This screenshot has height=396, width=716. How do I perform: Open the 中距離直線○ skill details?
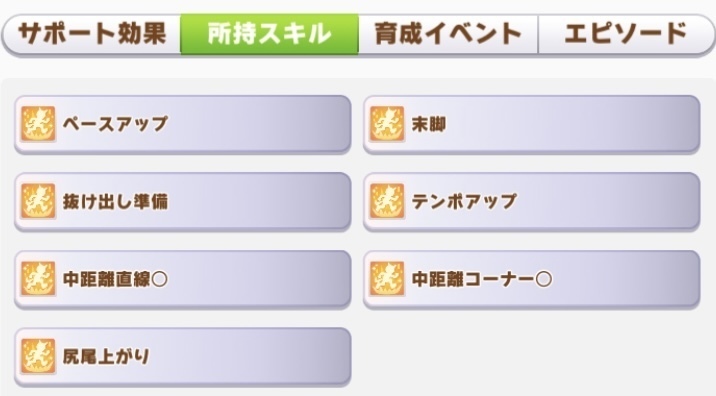(183, 279)
